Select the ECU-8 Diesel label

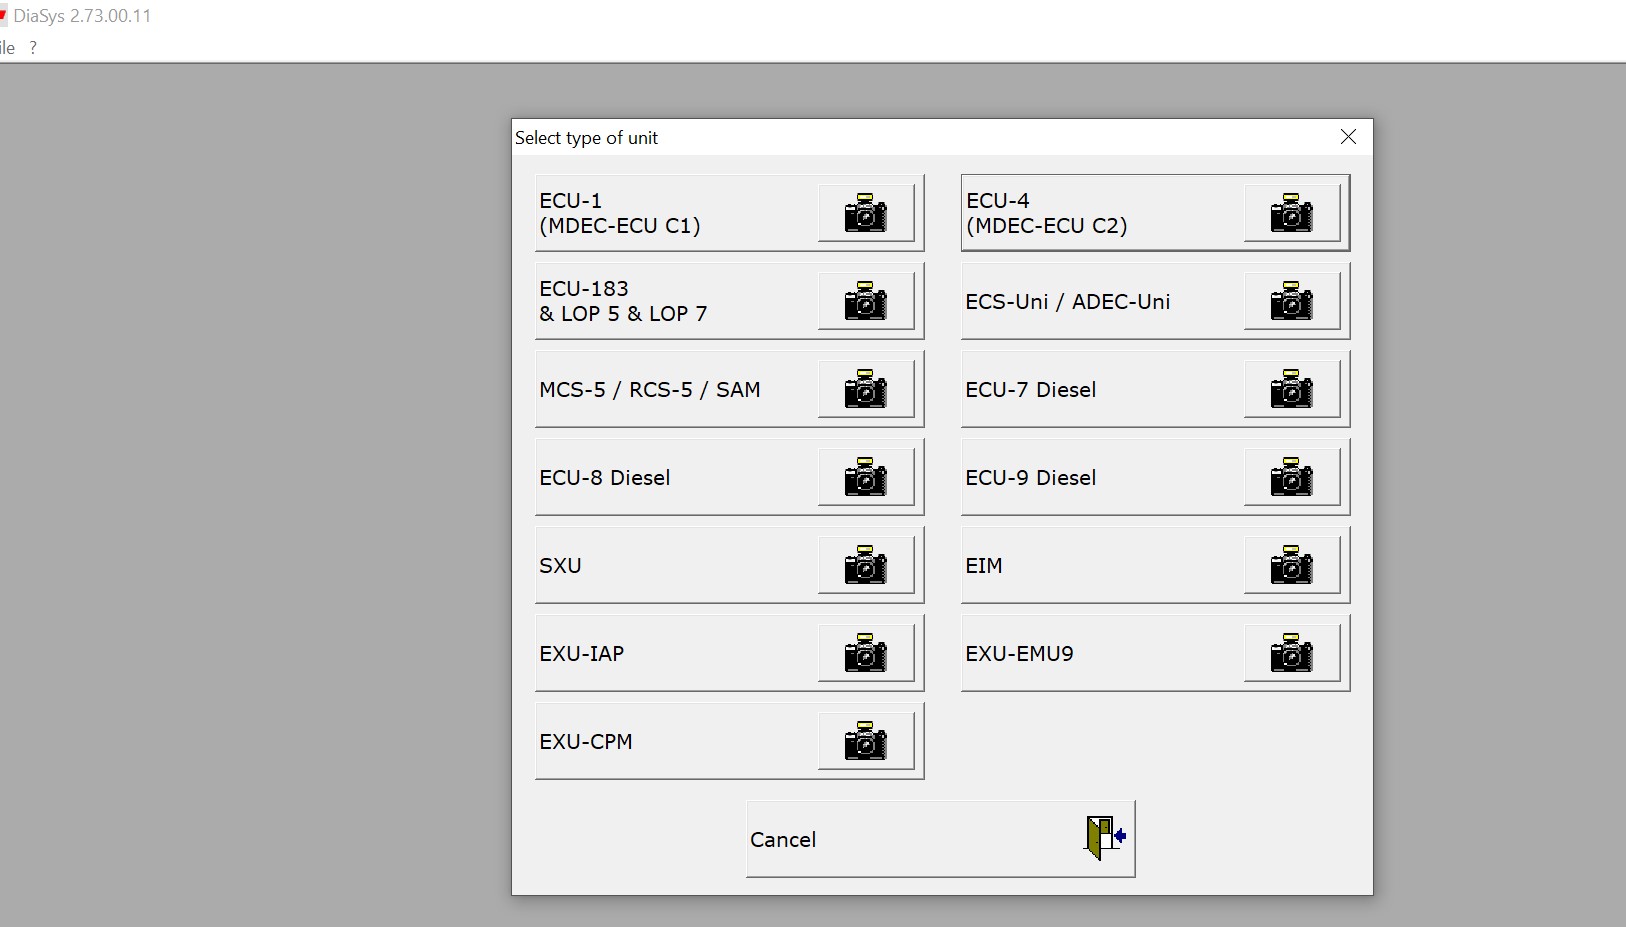[605, 478]
